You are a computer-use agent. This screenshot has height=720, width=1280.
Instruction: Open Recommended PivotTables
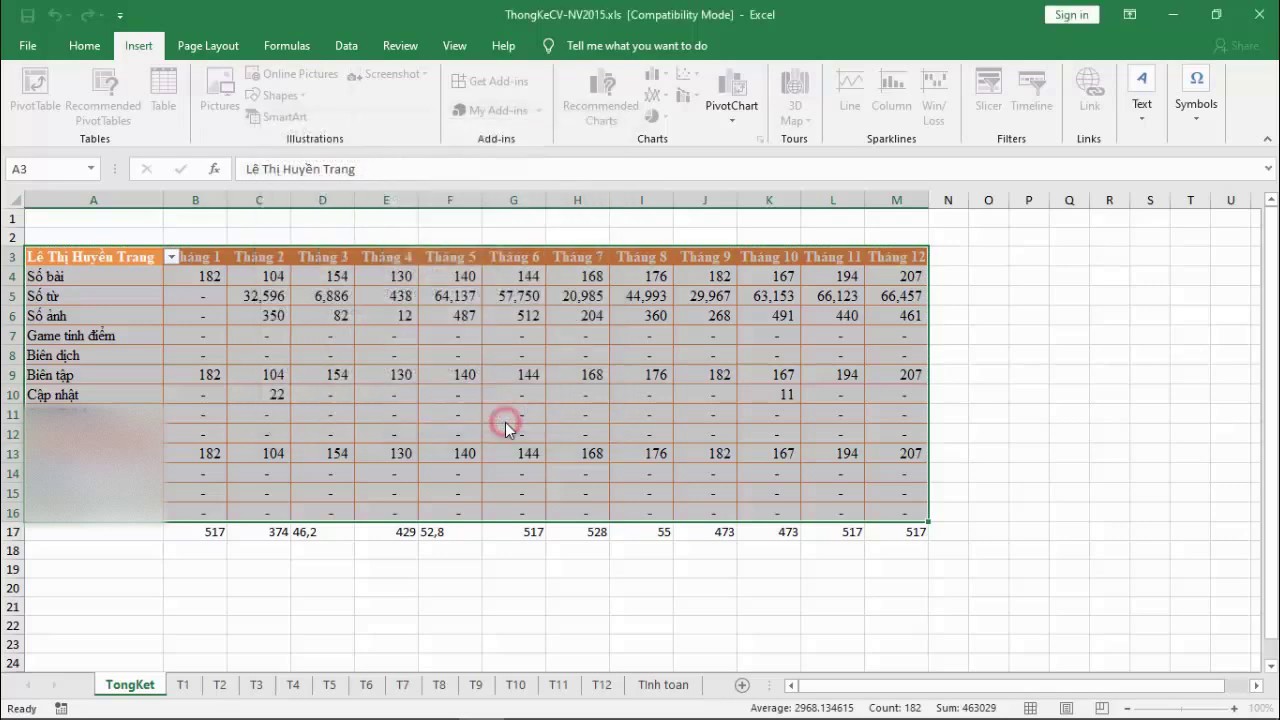103,97
